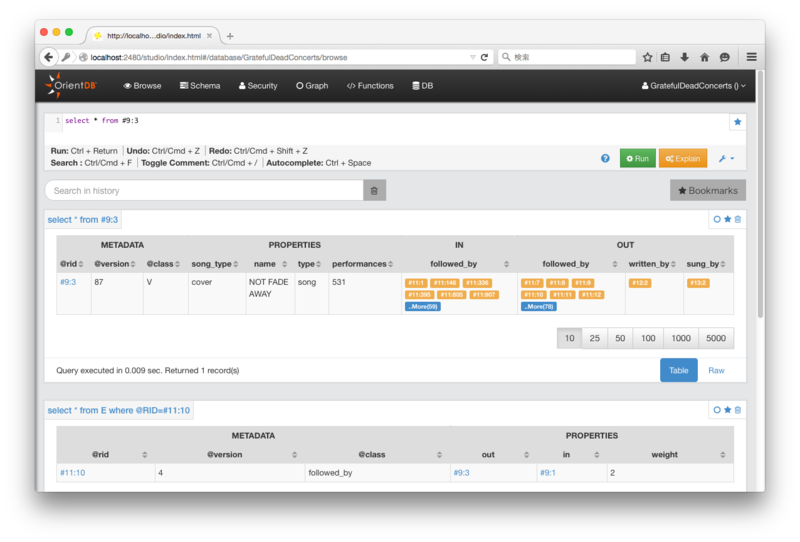This screenshot has width=800, height=542.
Task: Open the Graph editor page
Action: [312, 86]
